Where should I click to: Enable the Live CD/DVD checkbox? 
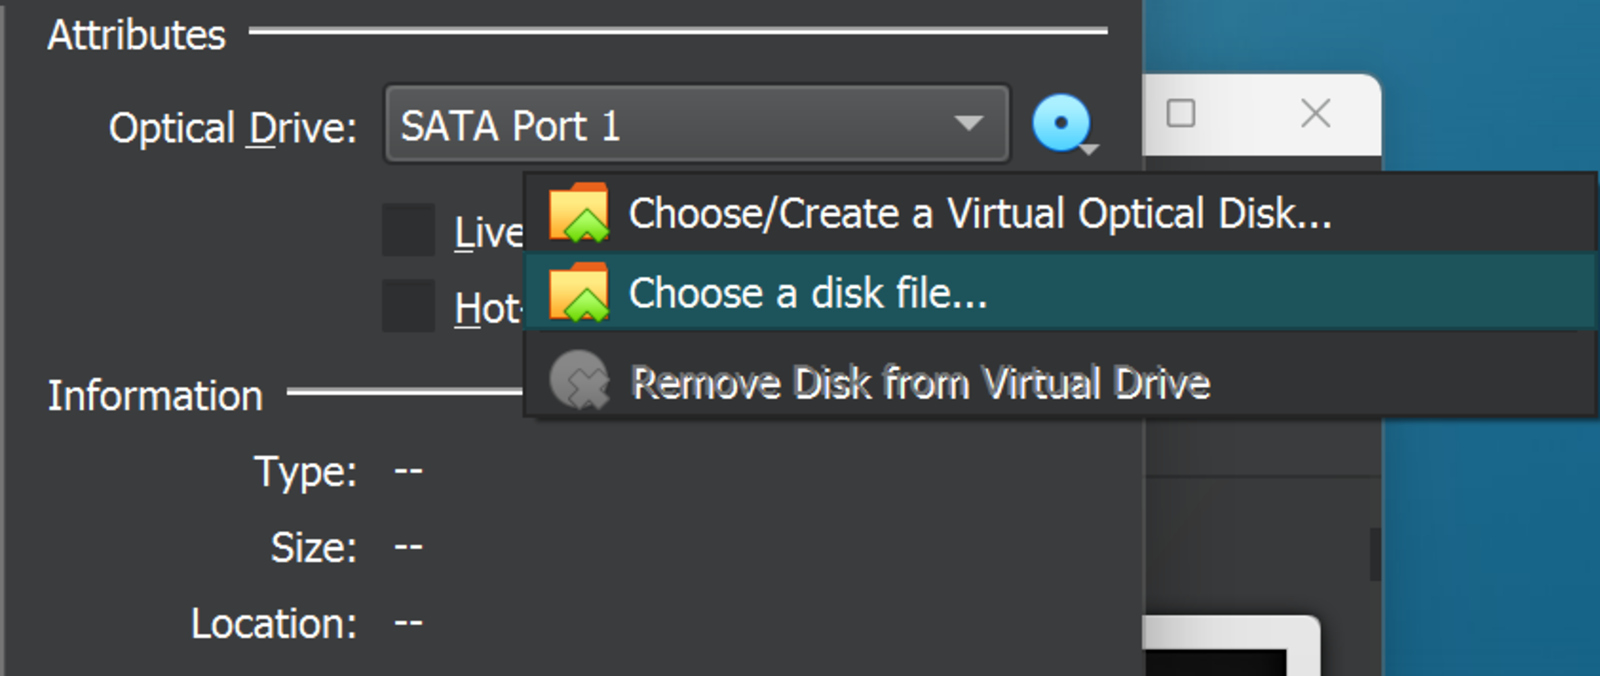408,230
